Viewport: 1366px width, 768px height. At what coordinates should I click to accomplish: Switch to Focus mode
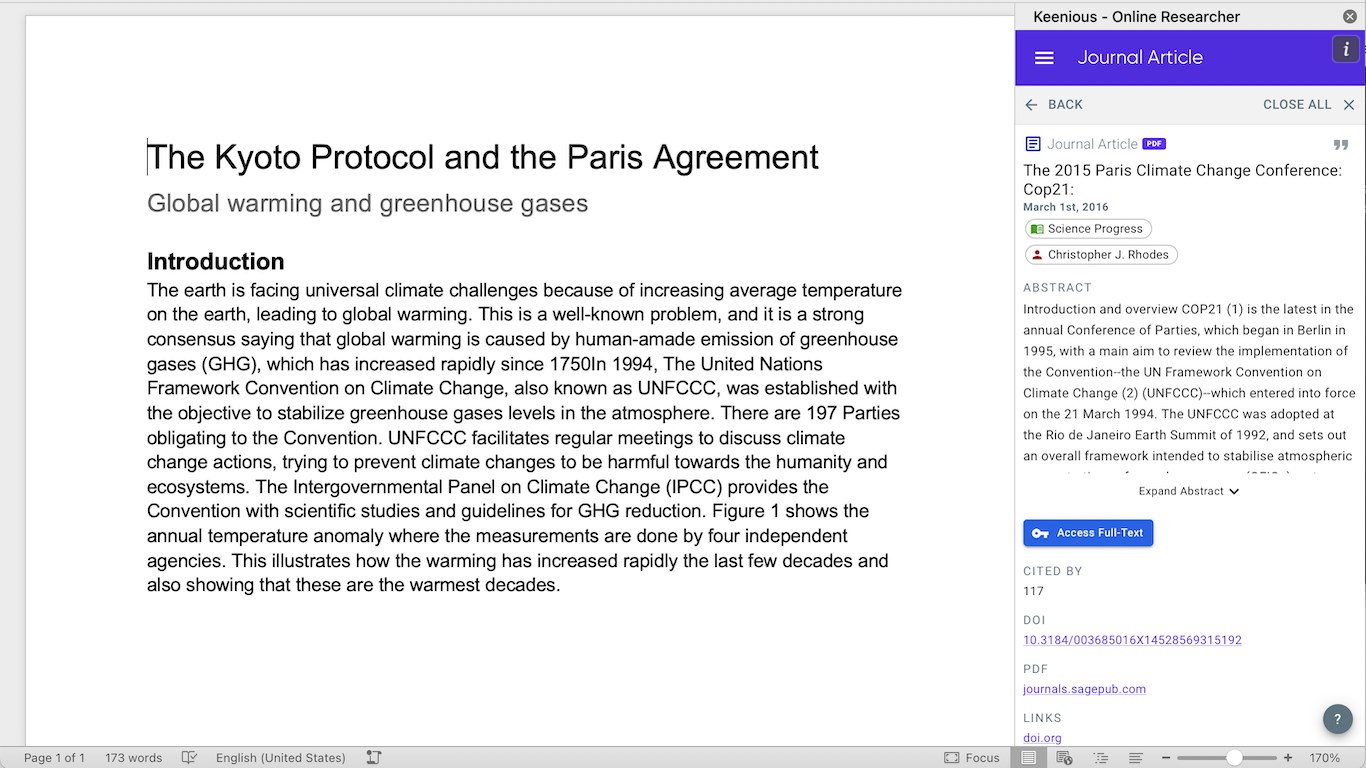coord(972,758)
